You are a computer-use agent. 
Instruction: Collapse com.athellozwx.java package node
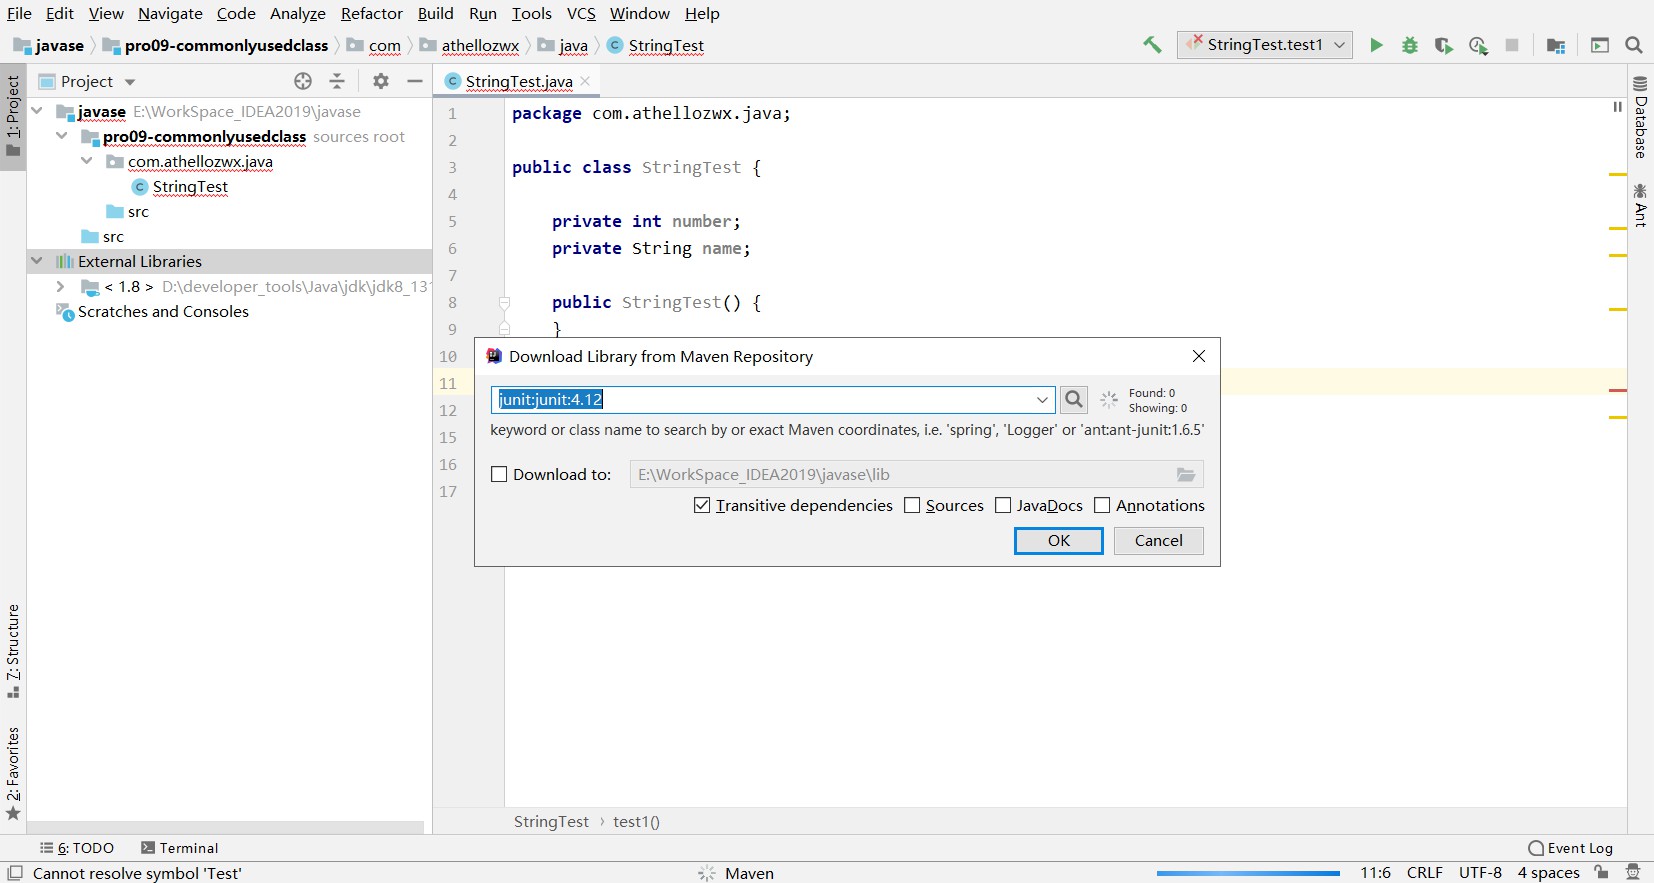(87, 161)
